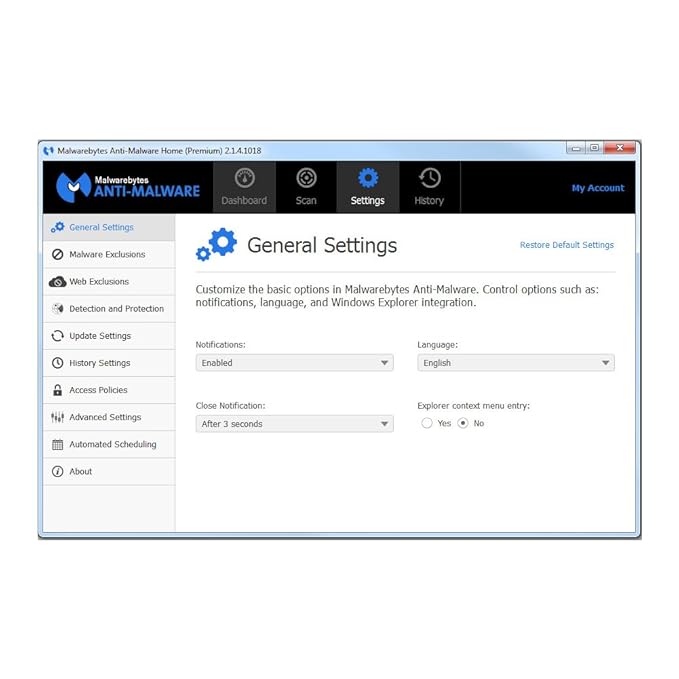Click the Automated Scheduling calendar icon
The image size is (679, 679).
(x=58, y=444)
